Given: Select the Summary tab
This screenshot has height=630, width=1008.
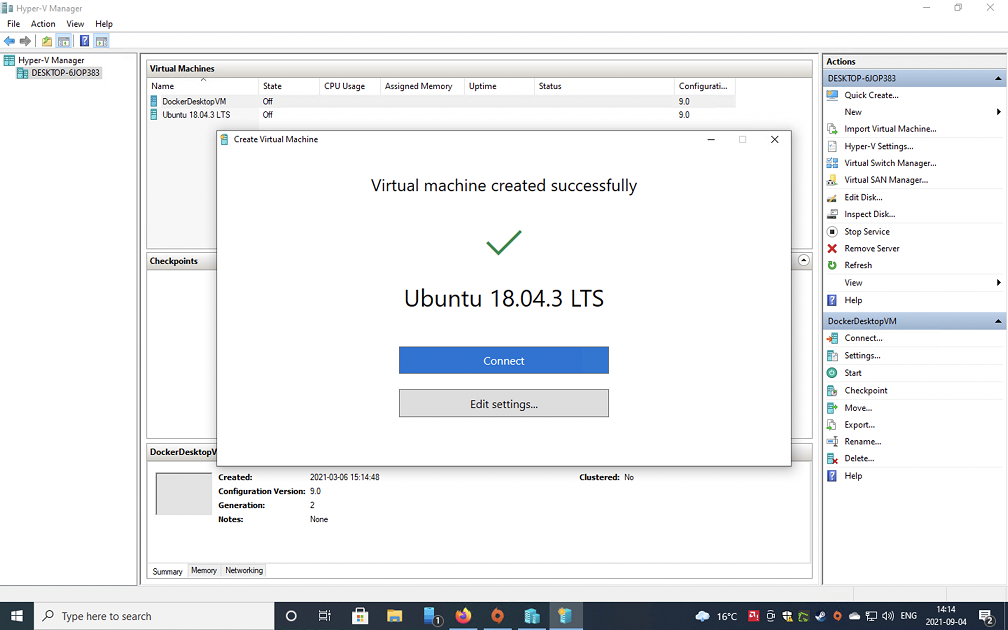Looking at the screenshot, I should coord(167,571).
